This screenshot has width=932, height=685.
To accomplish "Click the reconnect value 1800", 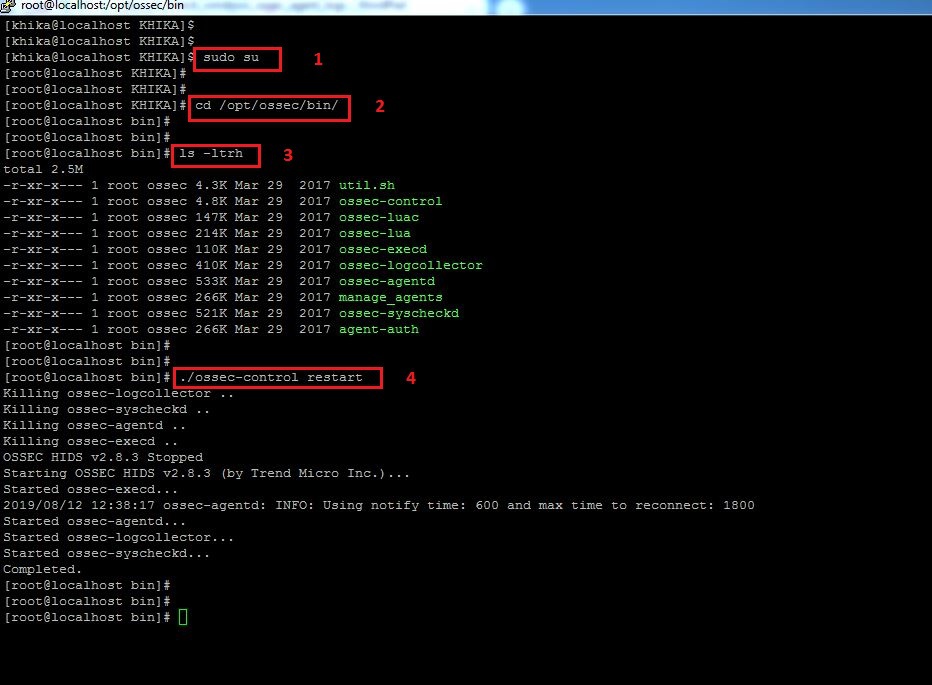I will (x=739, y=505).
